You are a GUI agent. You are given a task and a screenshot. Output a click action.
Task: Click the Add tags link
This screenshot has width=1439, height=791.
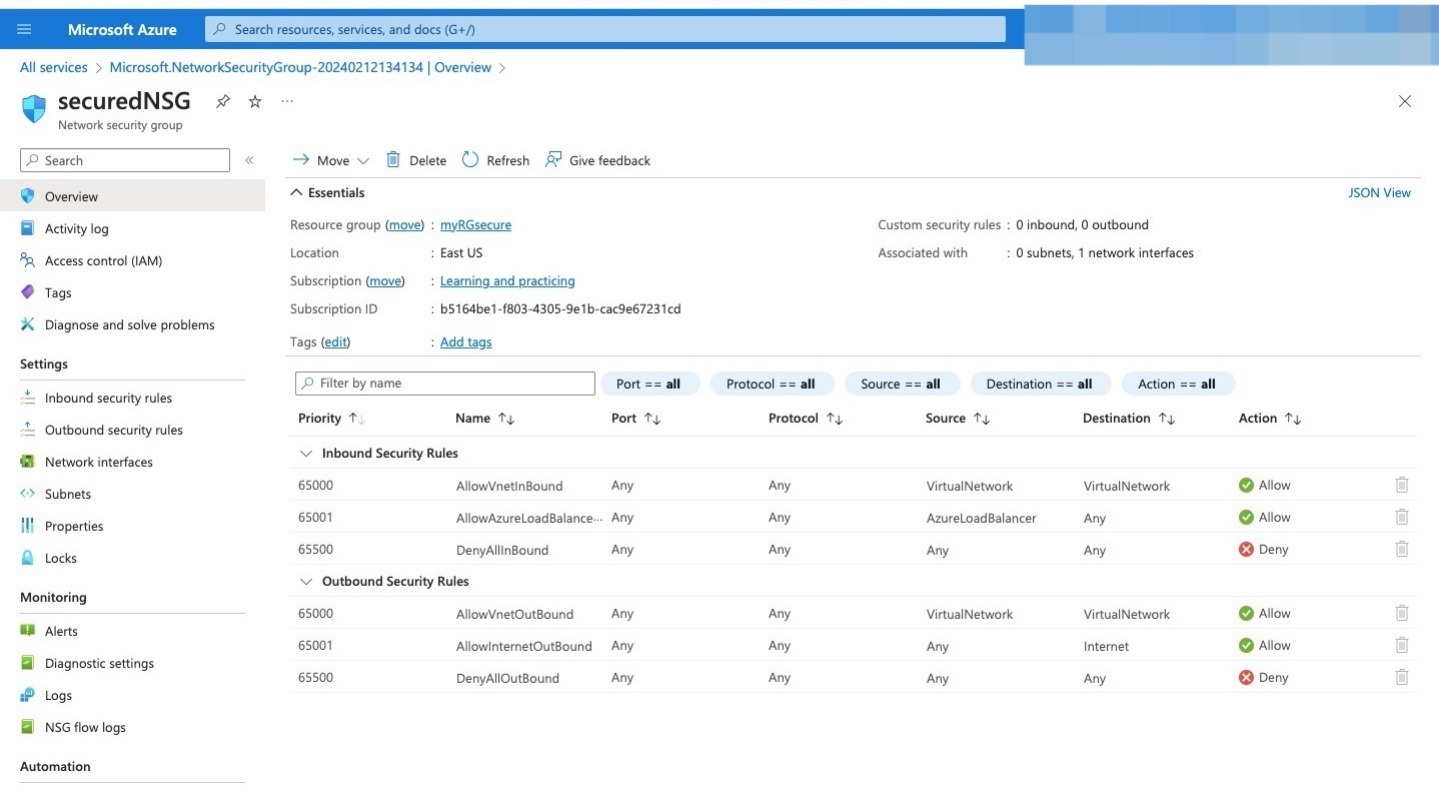(466, 342)
